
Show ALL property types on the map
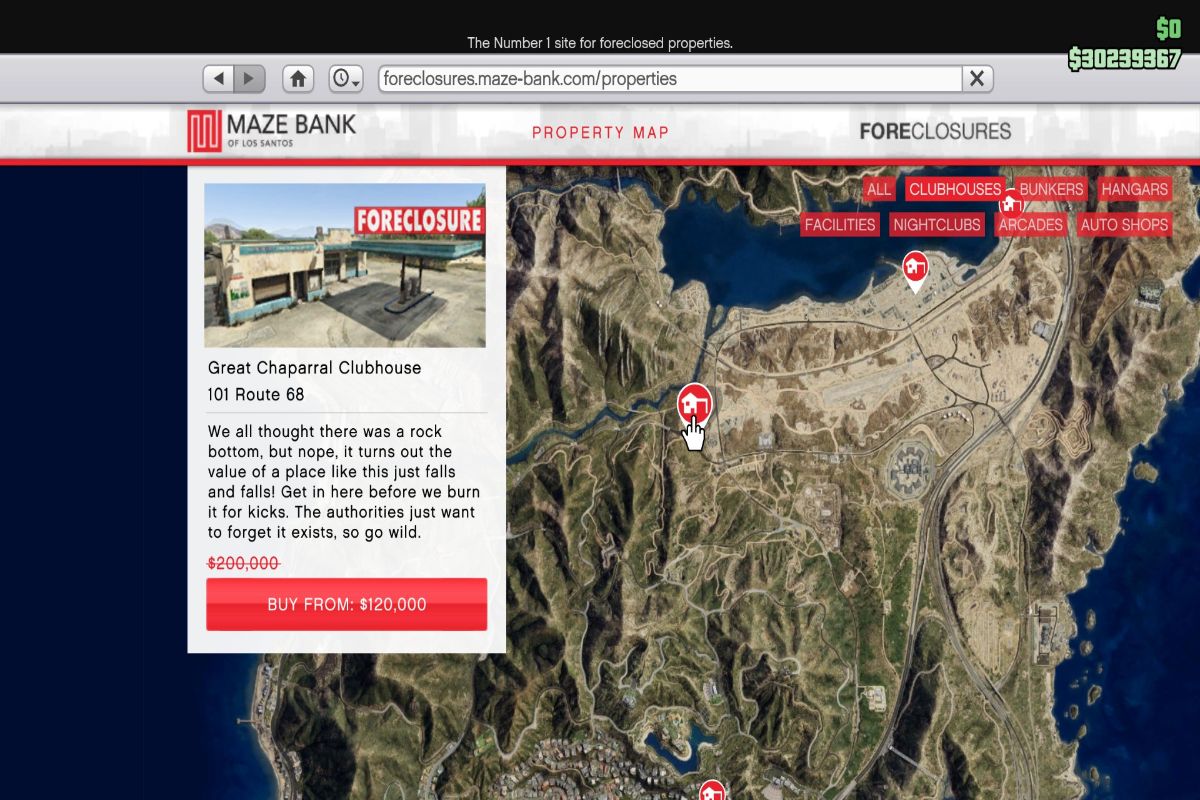(x=879, y=189)
